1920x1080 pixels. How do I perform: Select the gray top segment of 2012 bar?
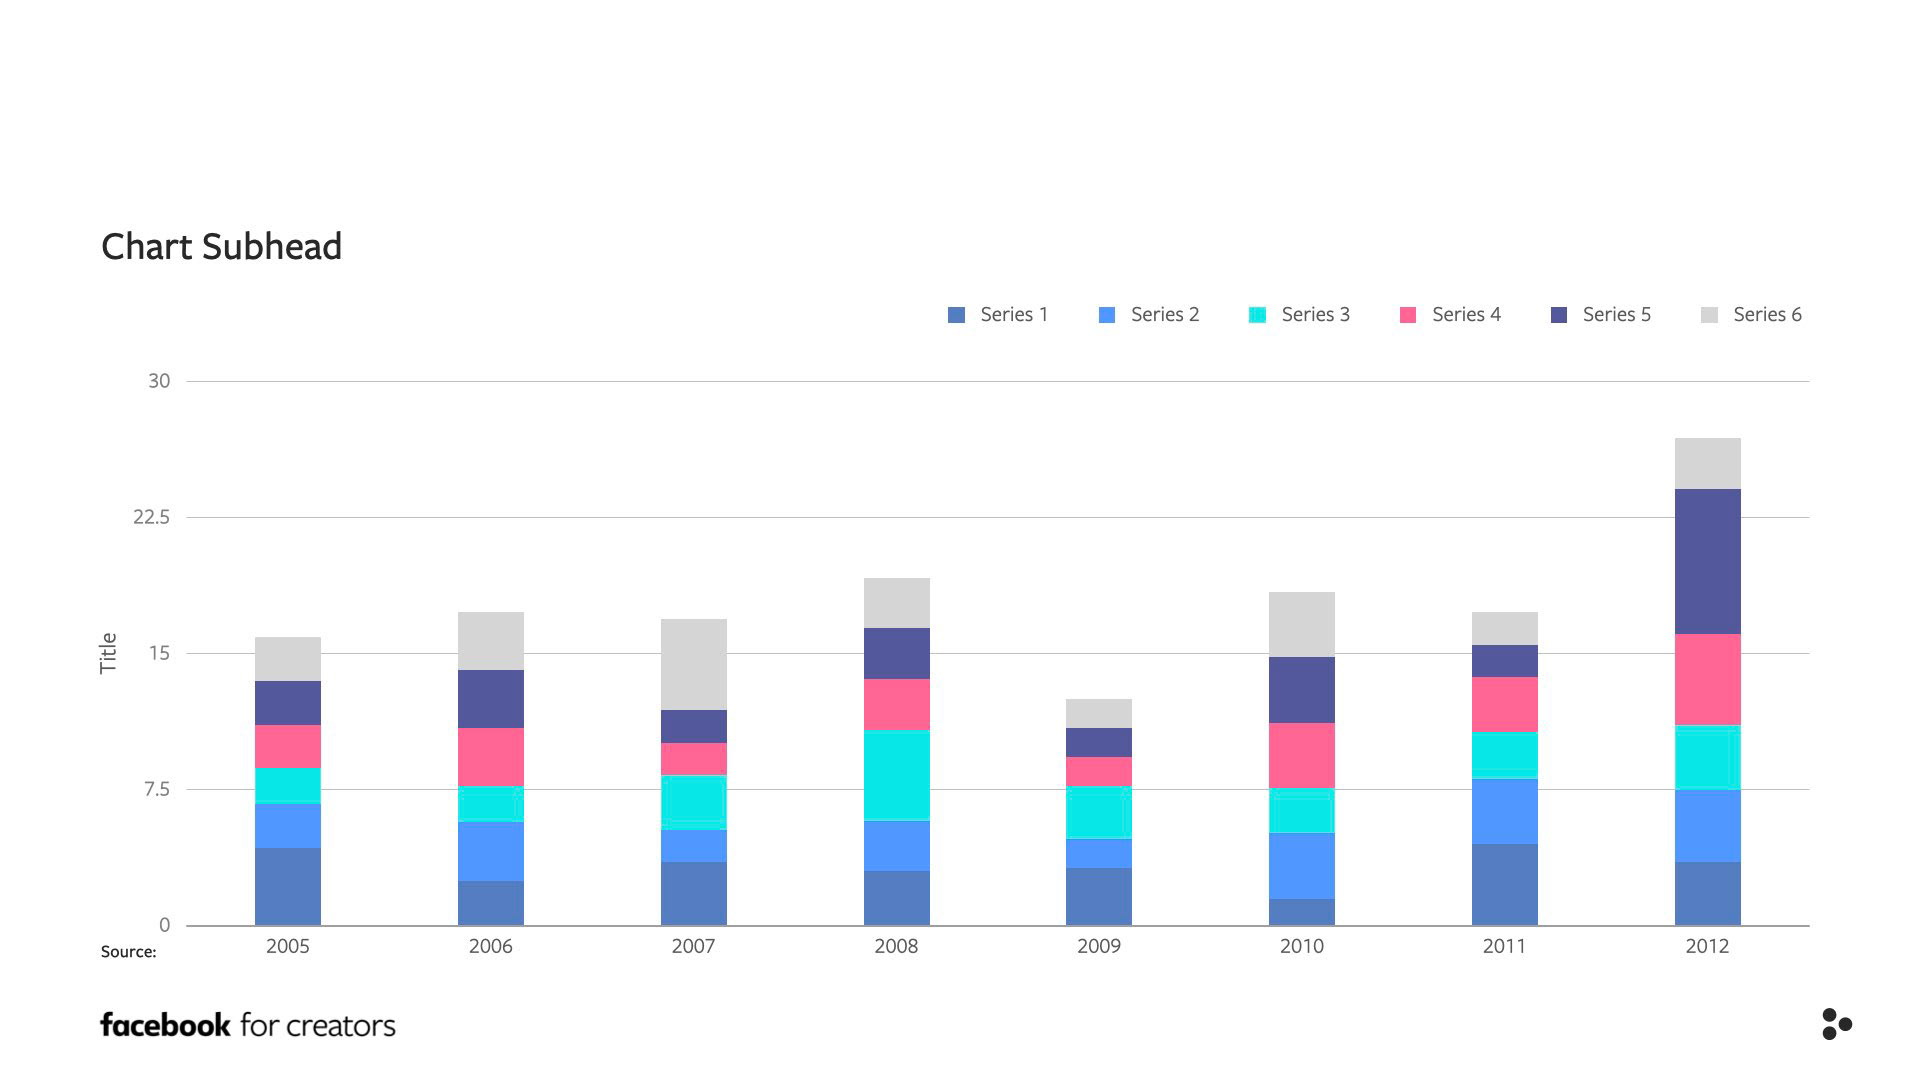1707,463
